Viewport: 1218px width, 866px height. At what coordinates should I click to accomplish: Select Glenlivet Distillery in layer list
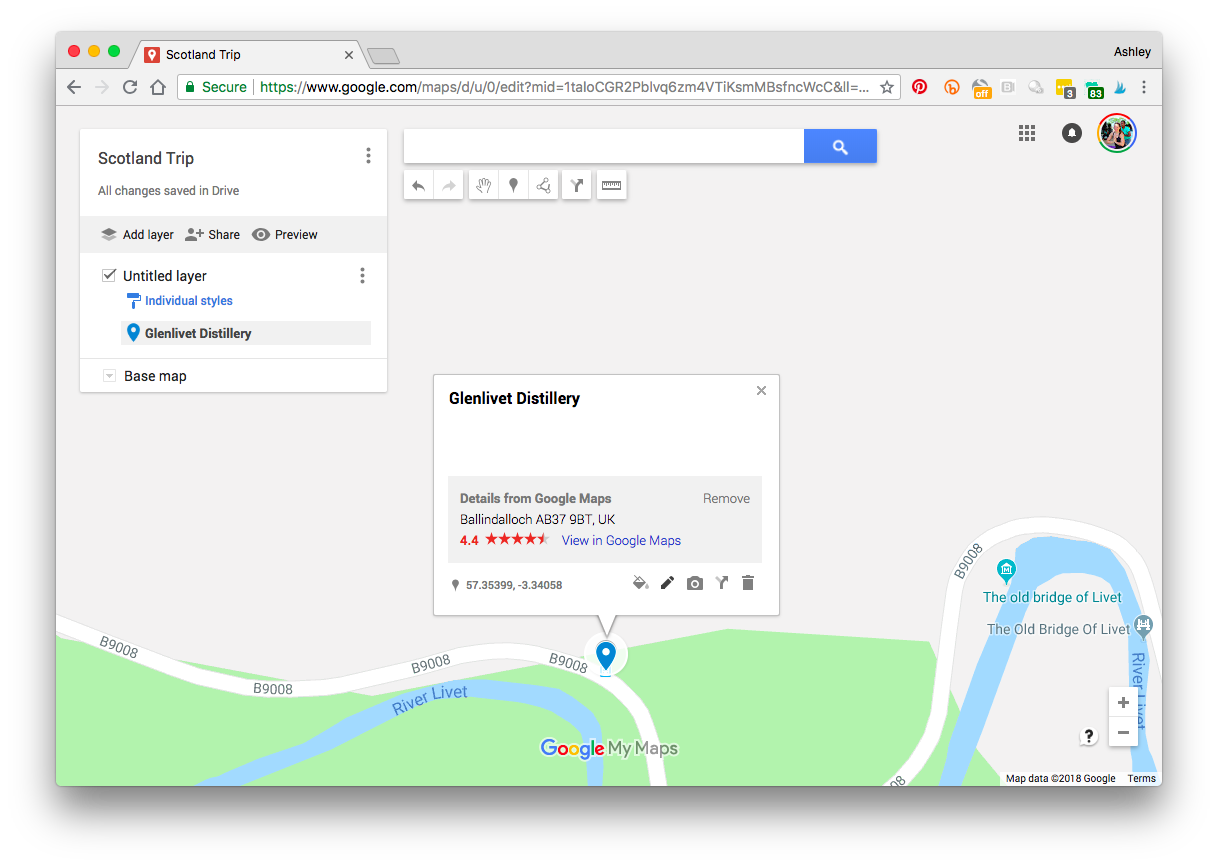click(246, 333)
